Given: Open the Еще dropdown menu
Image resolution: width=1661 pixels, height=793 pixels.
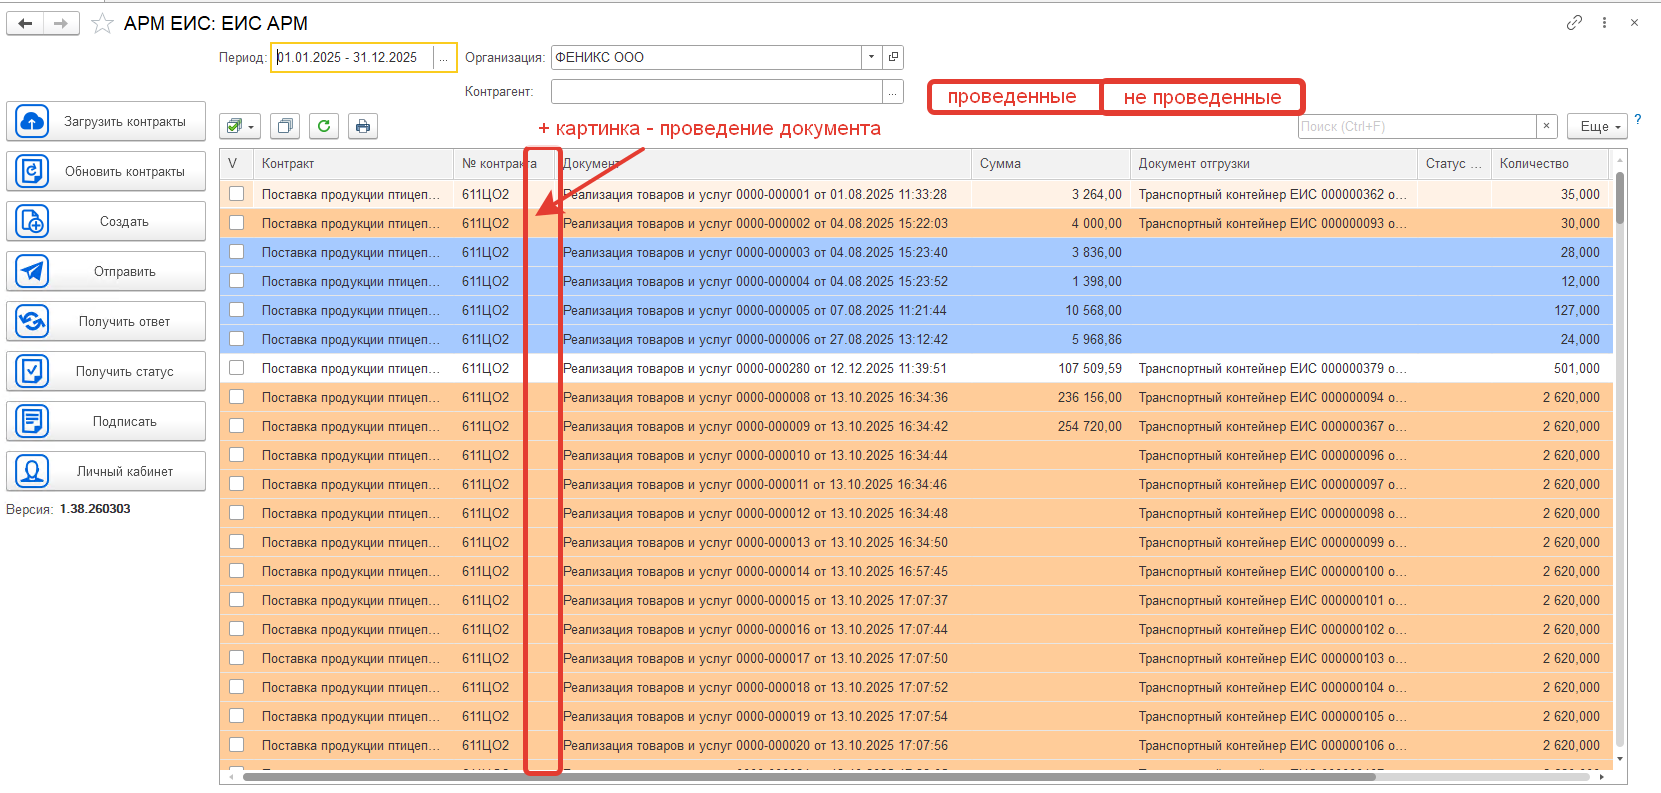Looking at the screenshot, I should (x=1597, y=126).
